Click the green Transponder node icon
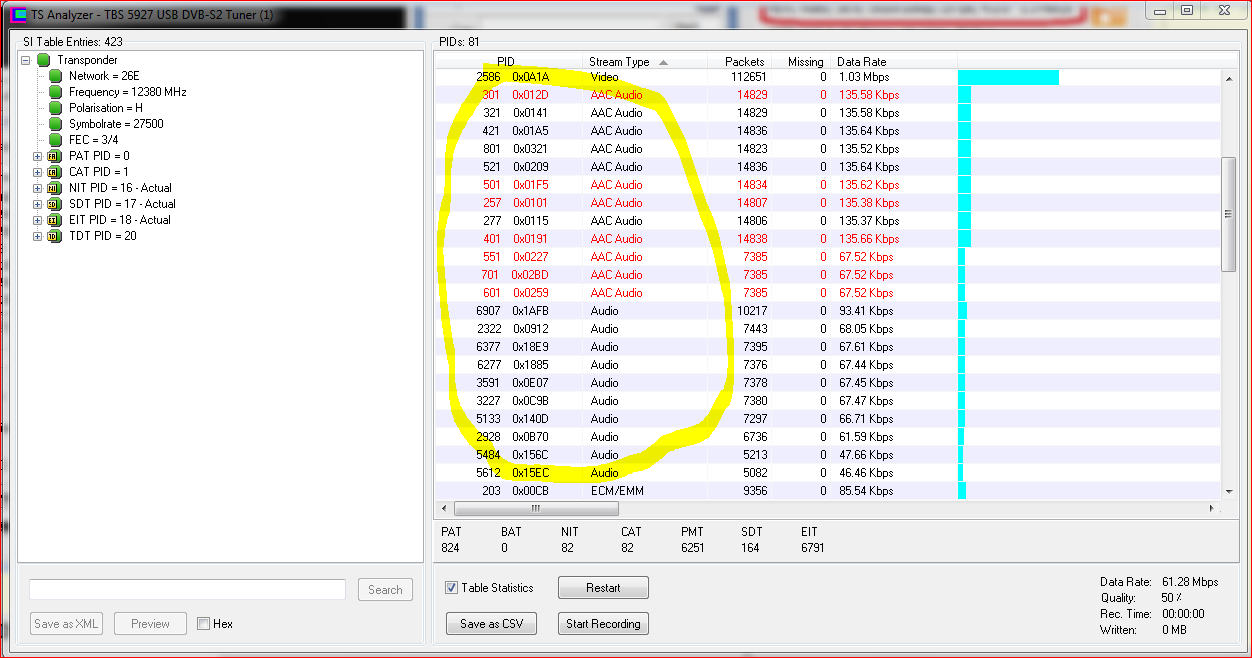1252x658 pixels. click(x=43, y=60)
